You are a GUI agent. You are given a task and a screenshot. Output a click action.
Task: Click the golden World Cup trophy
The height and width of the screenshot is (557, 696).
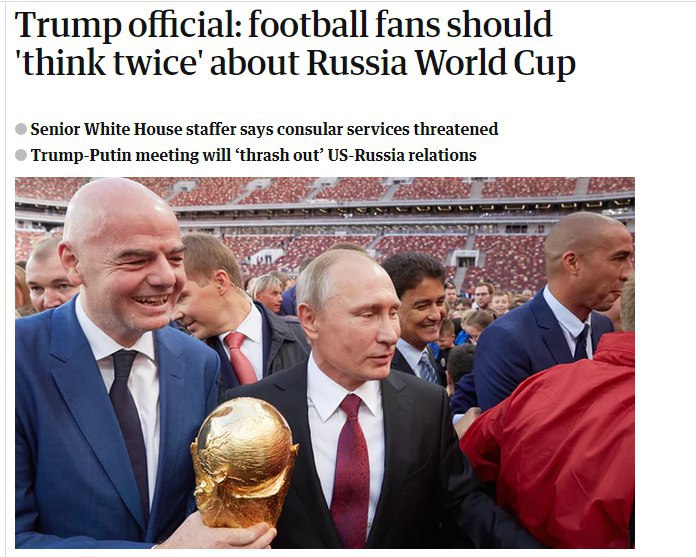(243, 462)
